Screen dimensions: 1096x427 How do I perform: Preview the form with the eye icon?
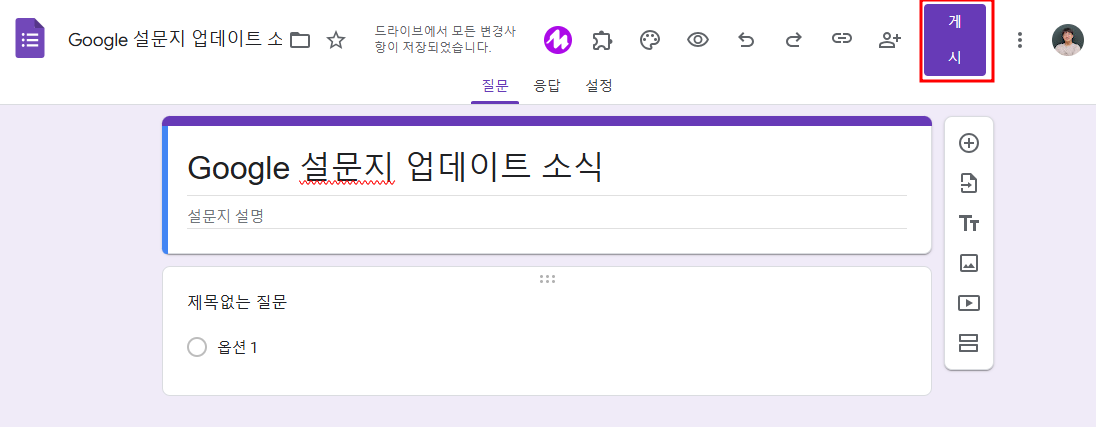click(x=698, y=40)
